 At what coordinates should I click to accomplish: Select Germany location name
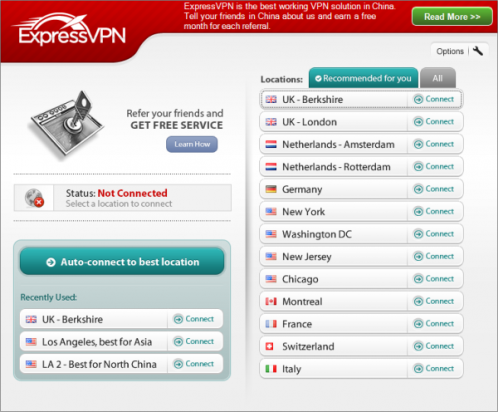(302, 190)
